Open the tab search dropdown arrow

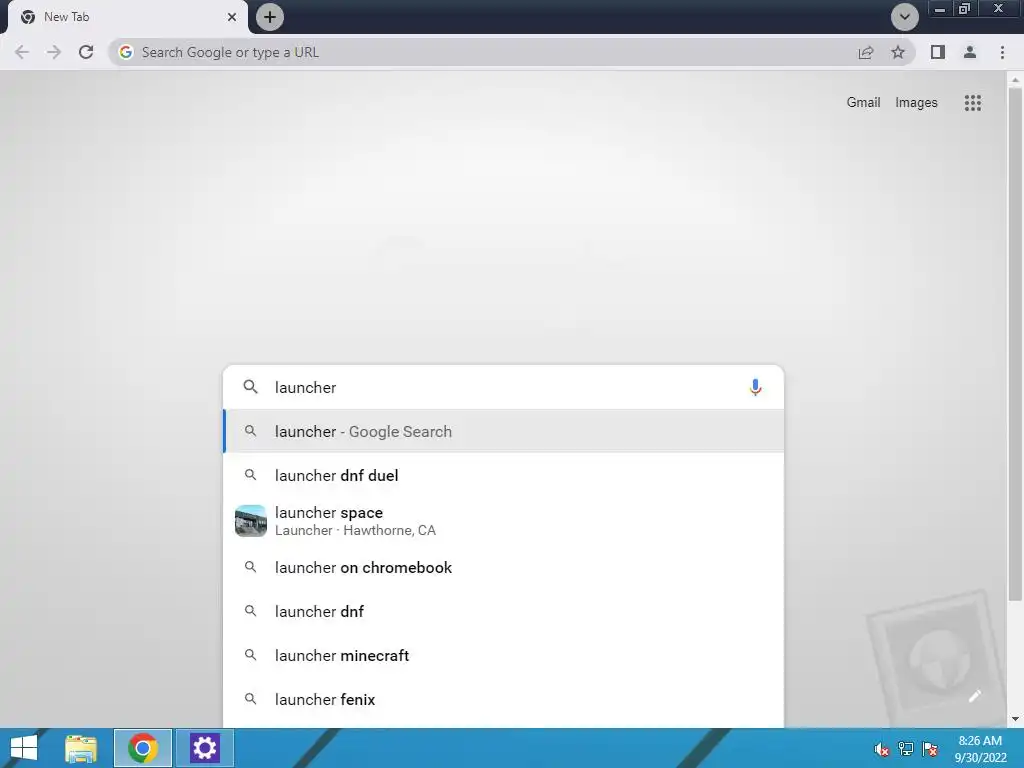point(904,17)
